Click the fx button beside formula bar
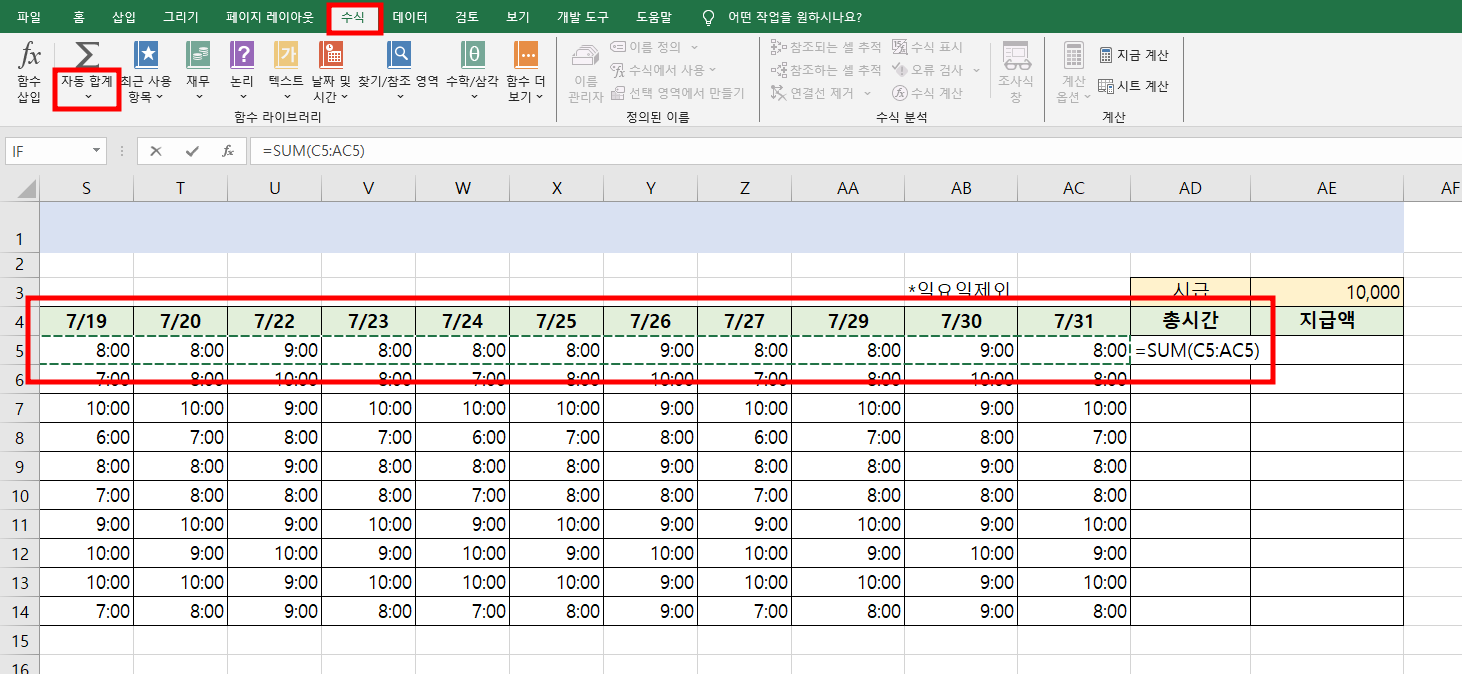Image resolution: width=1462 pixels, height=674 pixels. coord(228,151)
